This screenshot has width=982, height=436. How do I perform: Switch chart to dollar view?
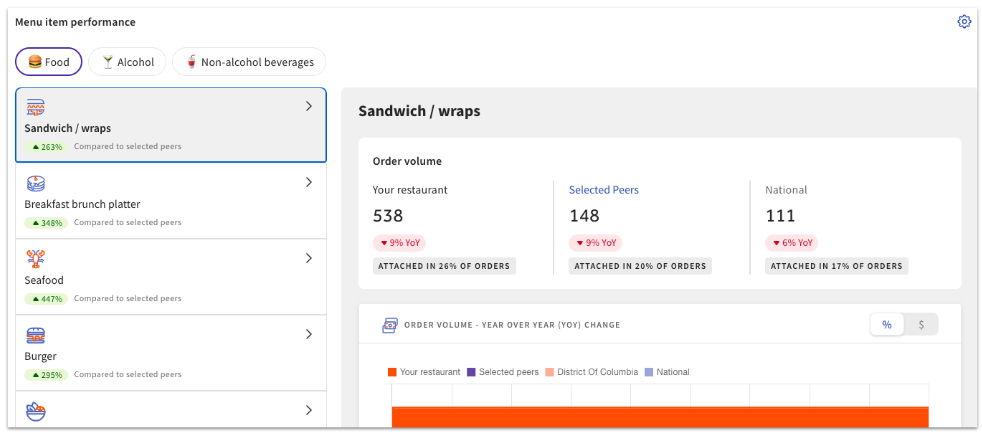coord(921,325)
